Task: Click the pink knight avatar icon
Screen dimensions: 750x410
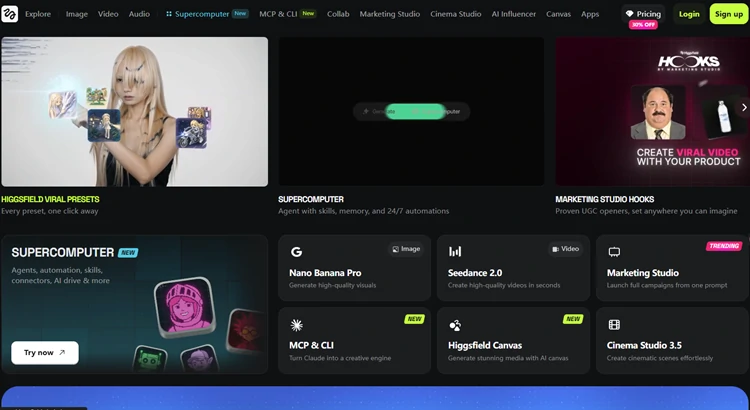Action: [x=185, y=308]
